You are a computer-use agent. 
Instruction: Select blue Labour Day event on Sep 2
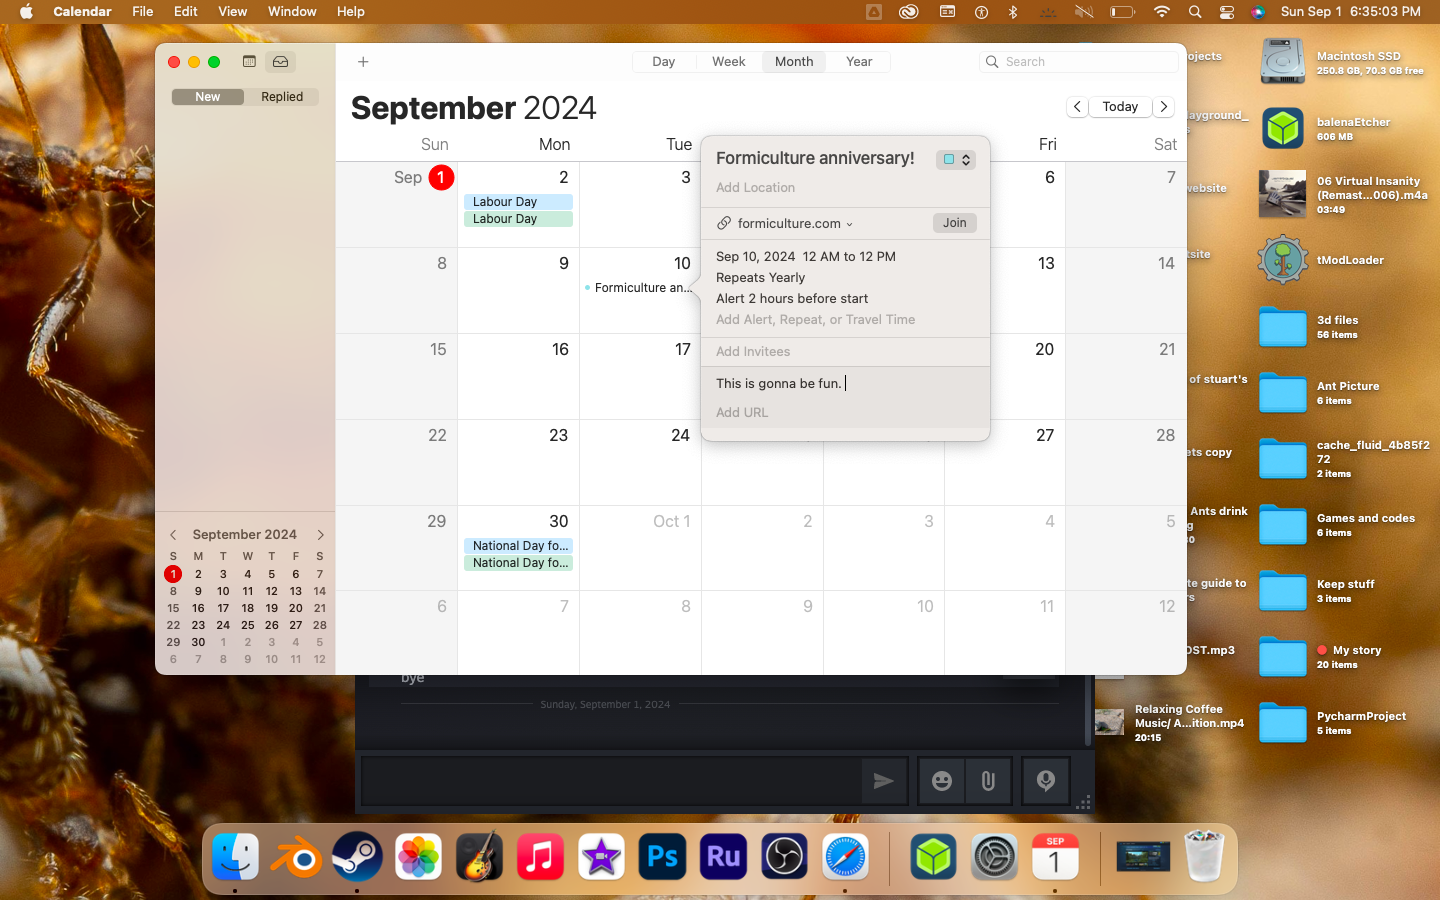point(518,202)
